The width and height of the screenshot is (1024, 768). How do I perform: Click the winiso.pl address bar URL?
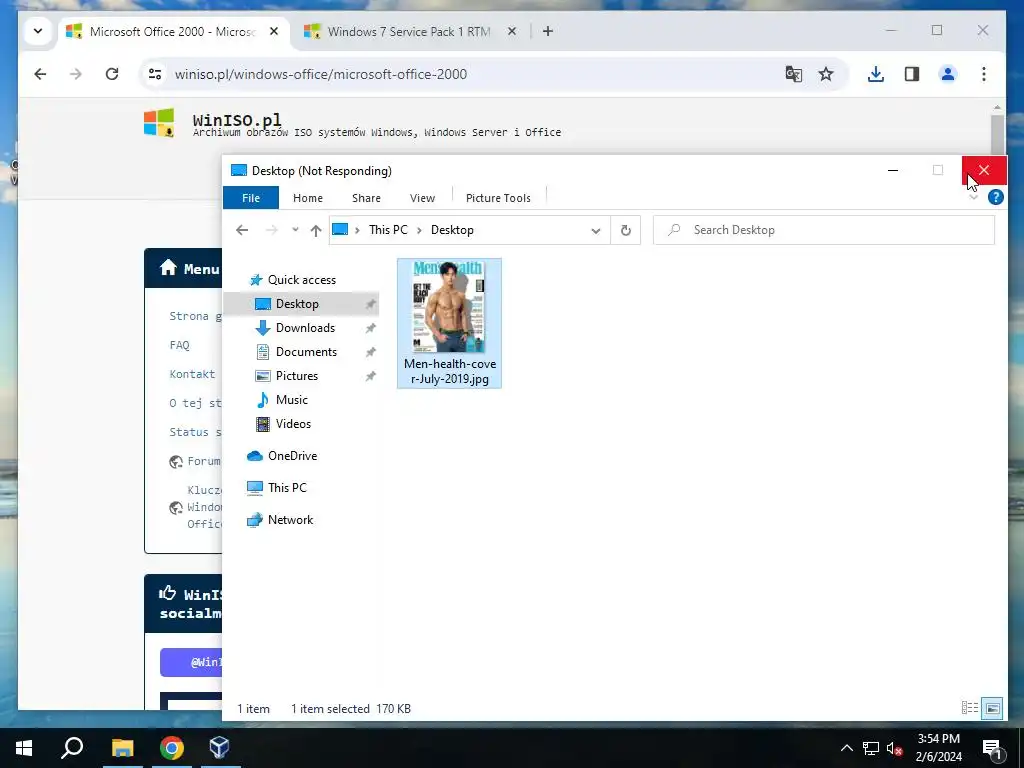[321, 74]
